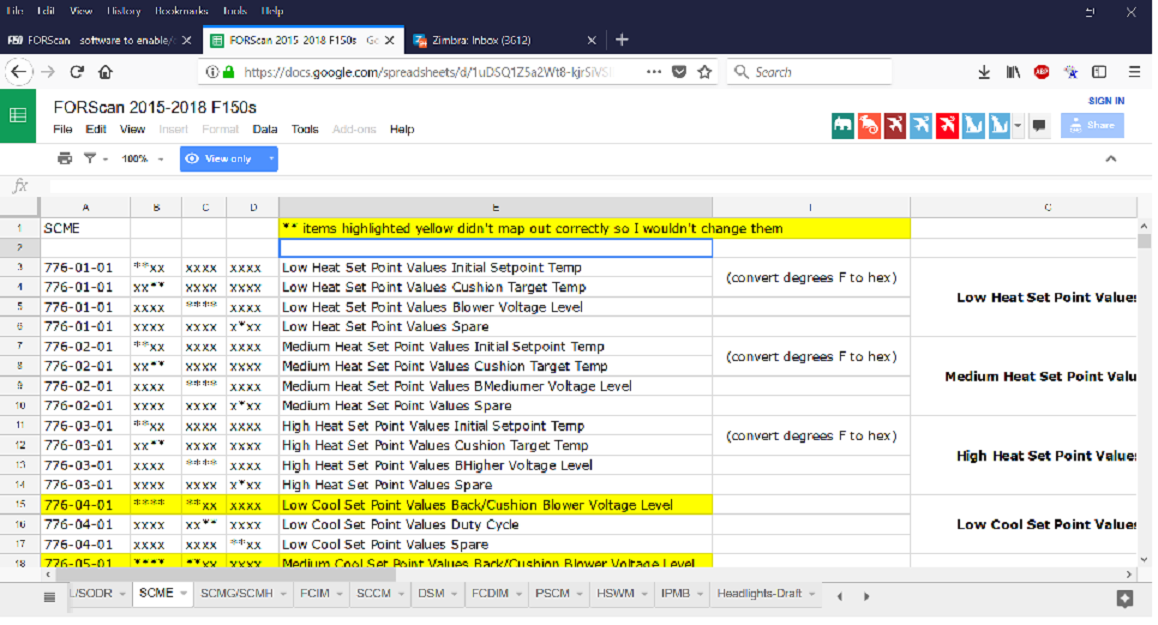
Task: Open the 100% zoom level dropdown
Action: (x=142, y=159)
